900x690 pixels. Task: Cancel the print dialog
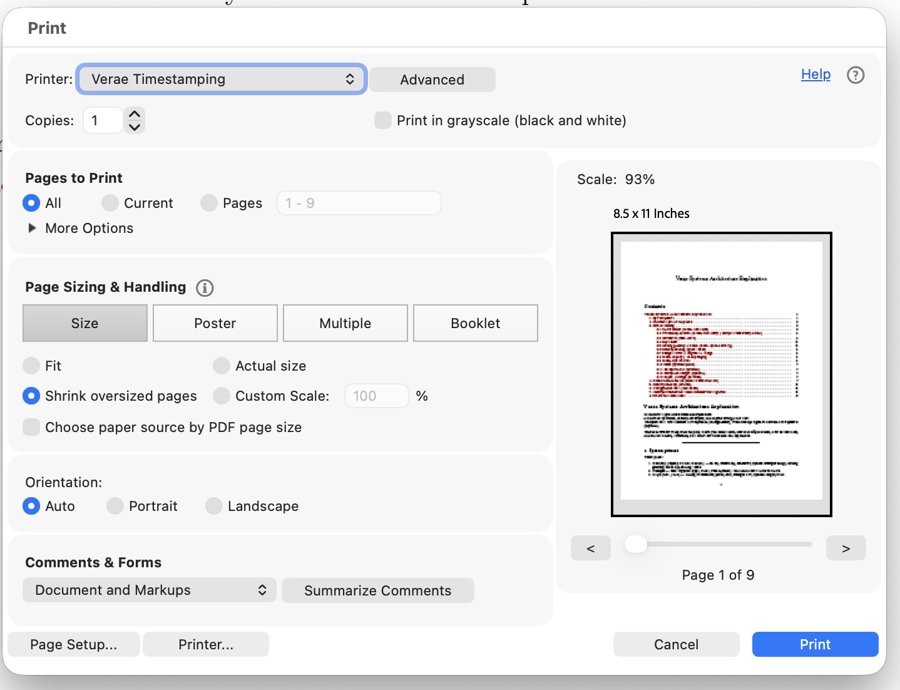tap(676, 645)
